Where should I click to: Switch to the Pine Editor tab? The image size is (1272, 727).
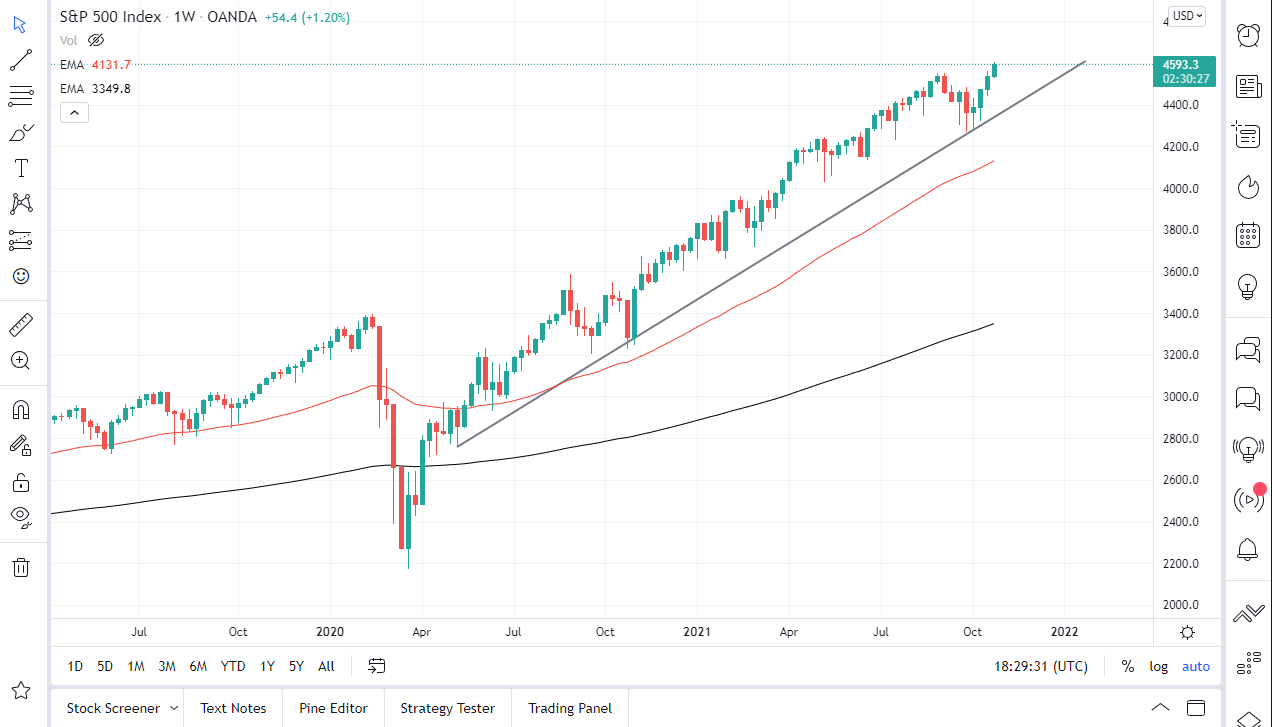[x=333, y=708]
